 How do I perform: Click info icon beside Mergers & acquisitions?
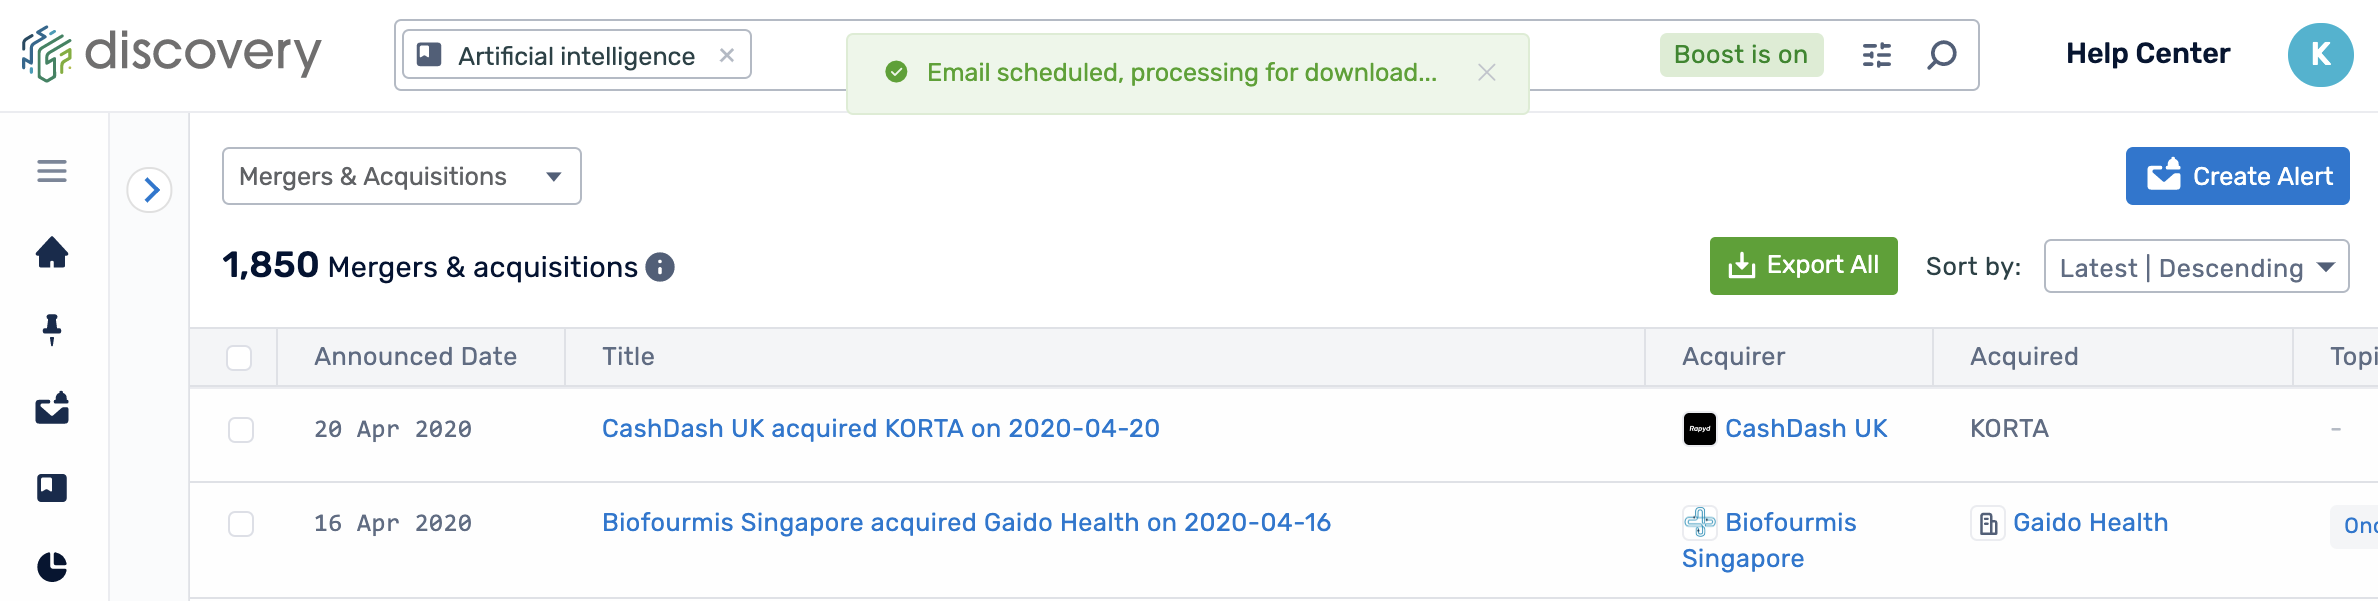click(x=660, y=267)
